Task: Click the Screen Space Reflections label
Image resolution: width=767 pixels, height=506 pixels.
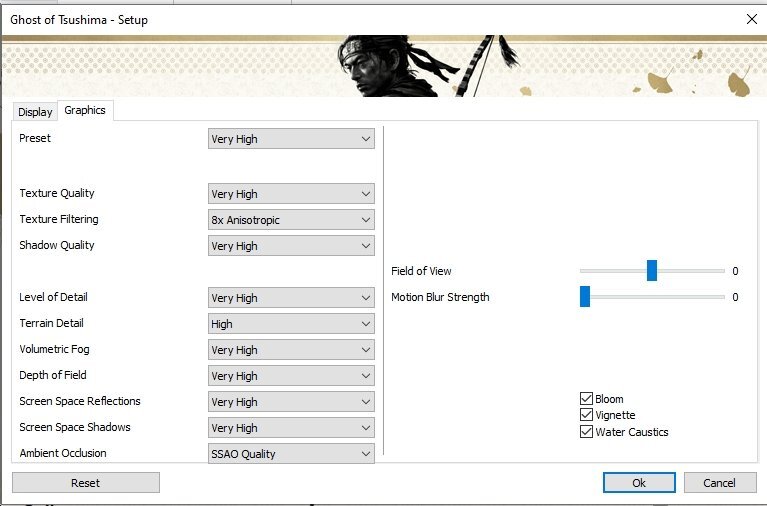Action: click(80, 401)
